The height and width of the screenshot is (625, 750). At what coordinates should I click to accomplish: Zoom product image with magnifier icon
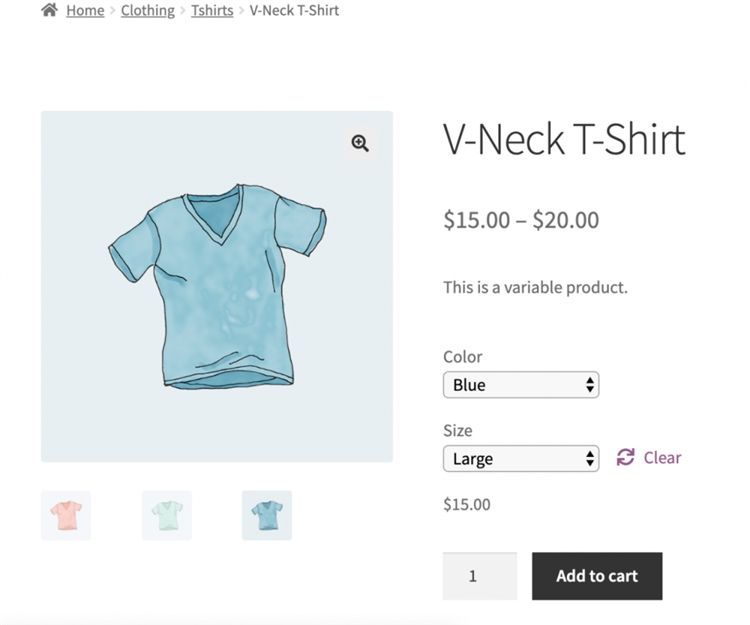360,143
